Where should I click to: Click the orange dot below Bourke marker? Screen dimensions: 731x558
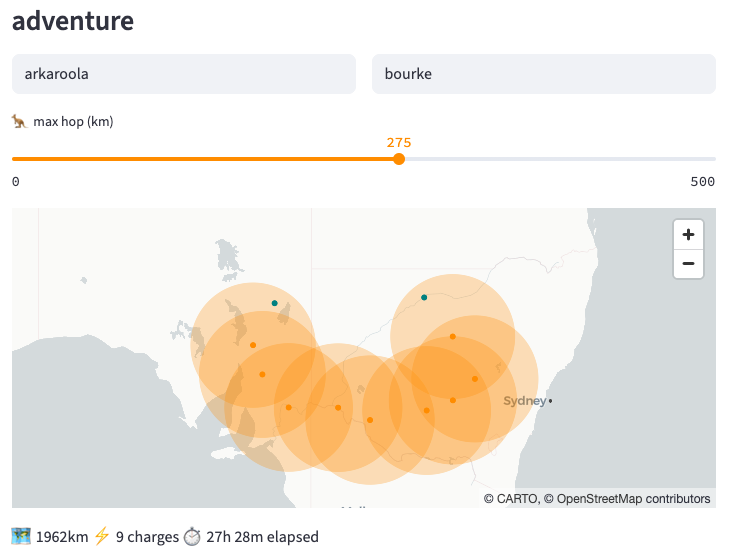pos(452,336)
